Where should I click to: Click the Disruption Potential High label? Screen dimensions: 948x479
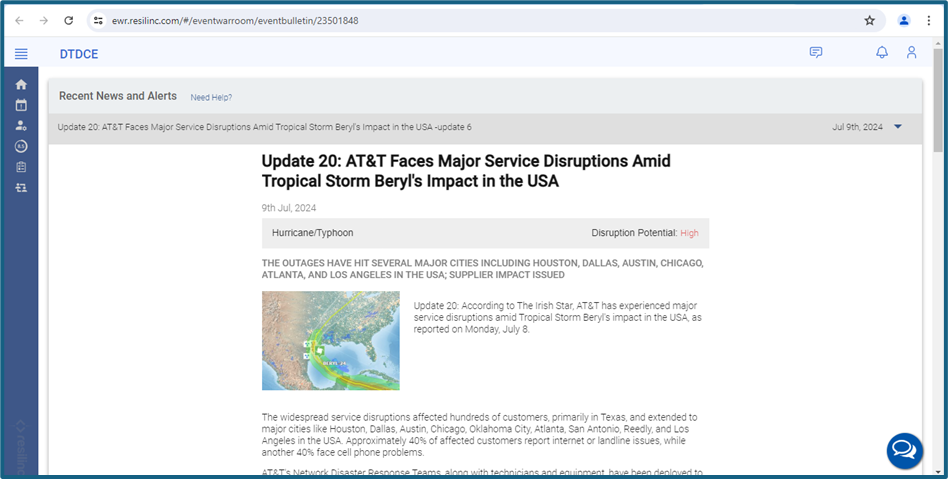point(645,233)
